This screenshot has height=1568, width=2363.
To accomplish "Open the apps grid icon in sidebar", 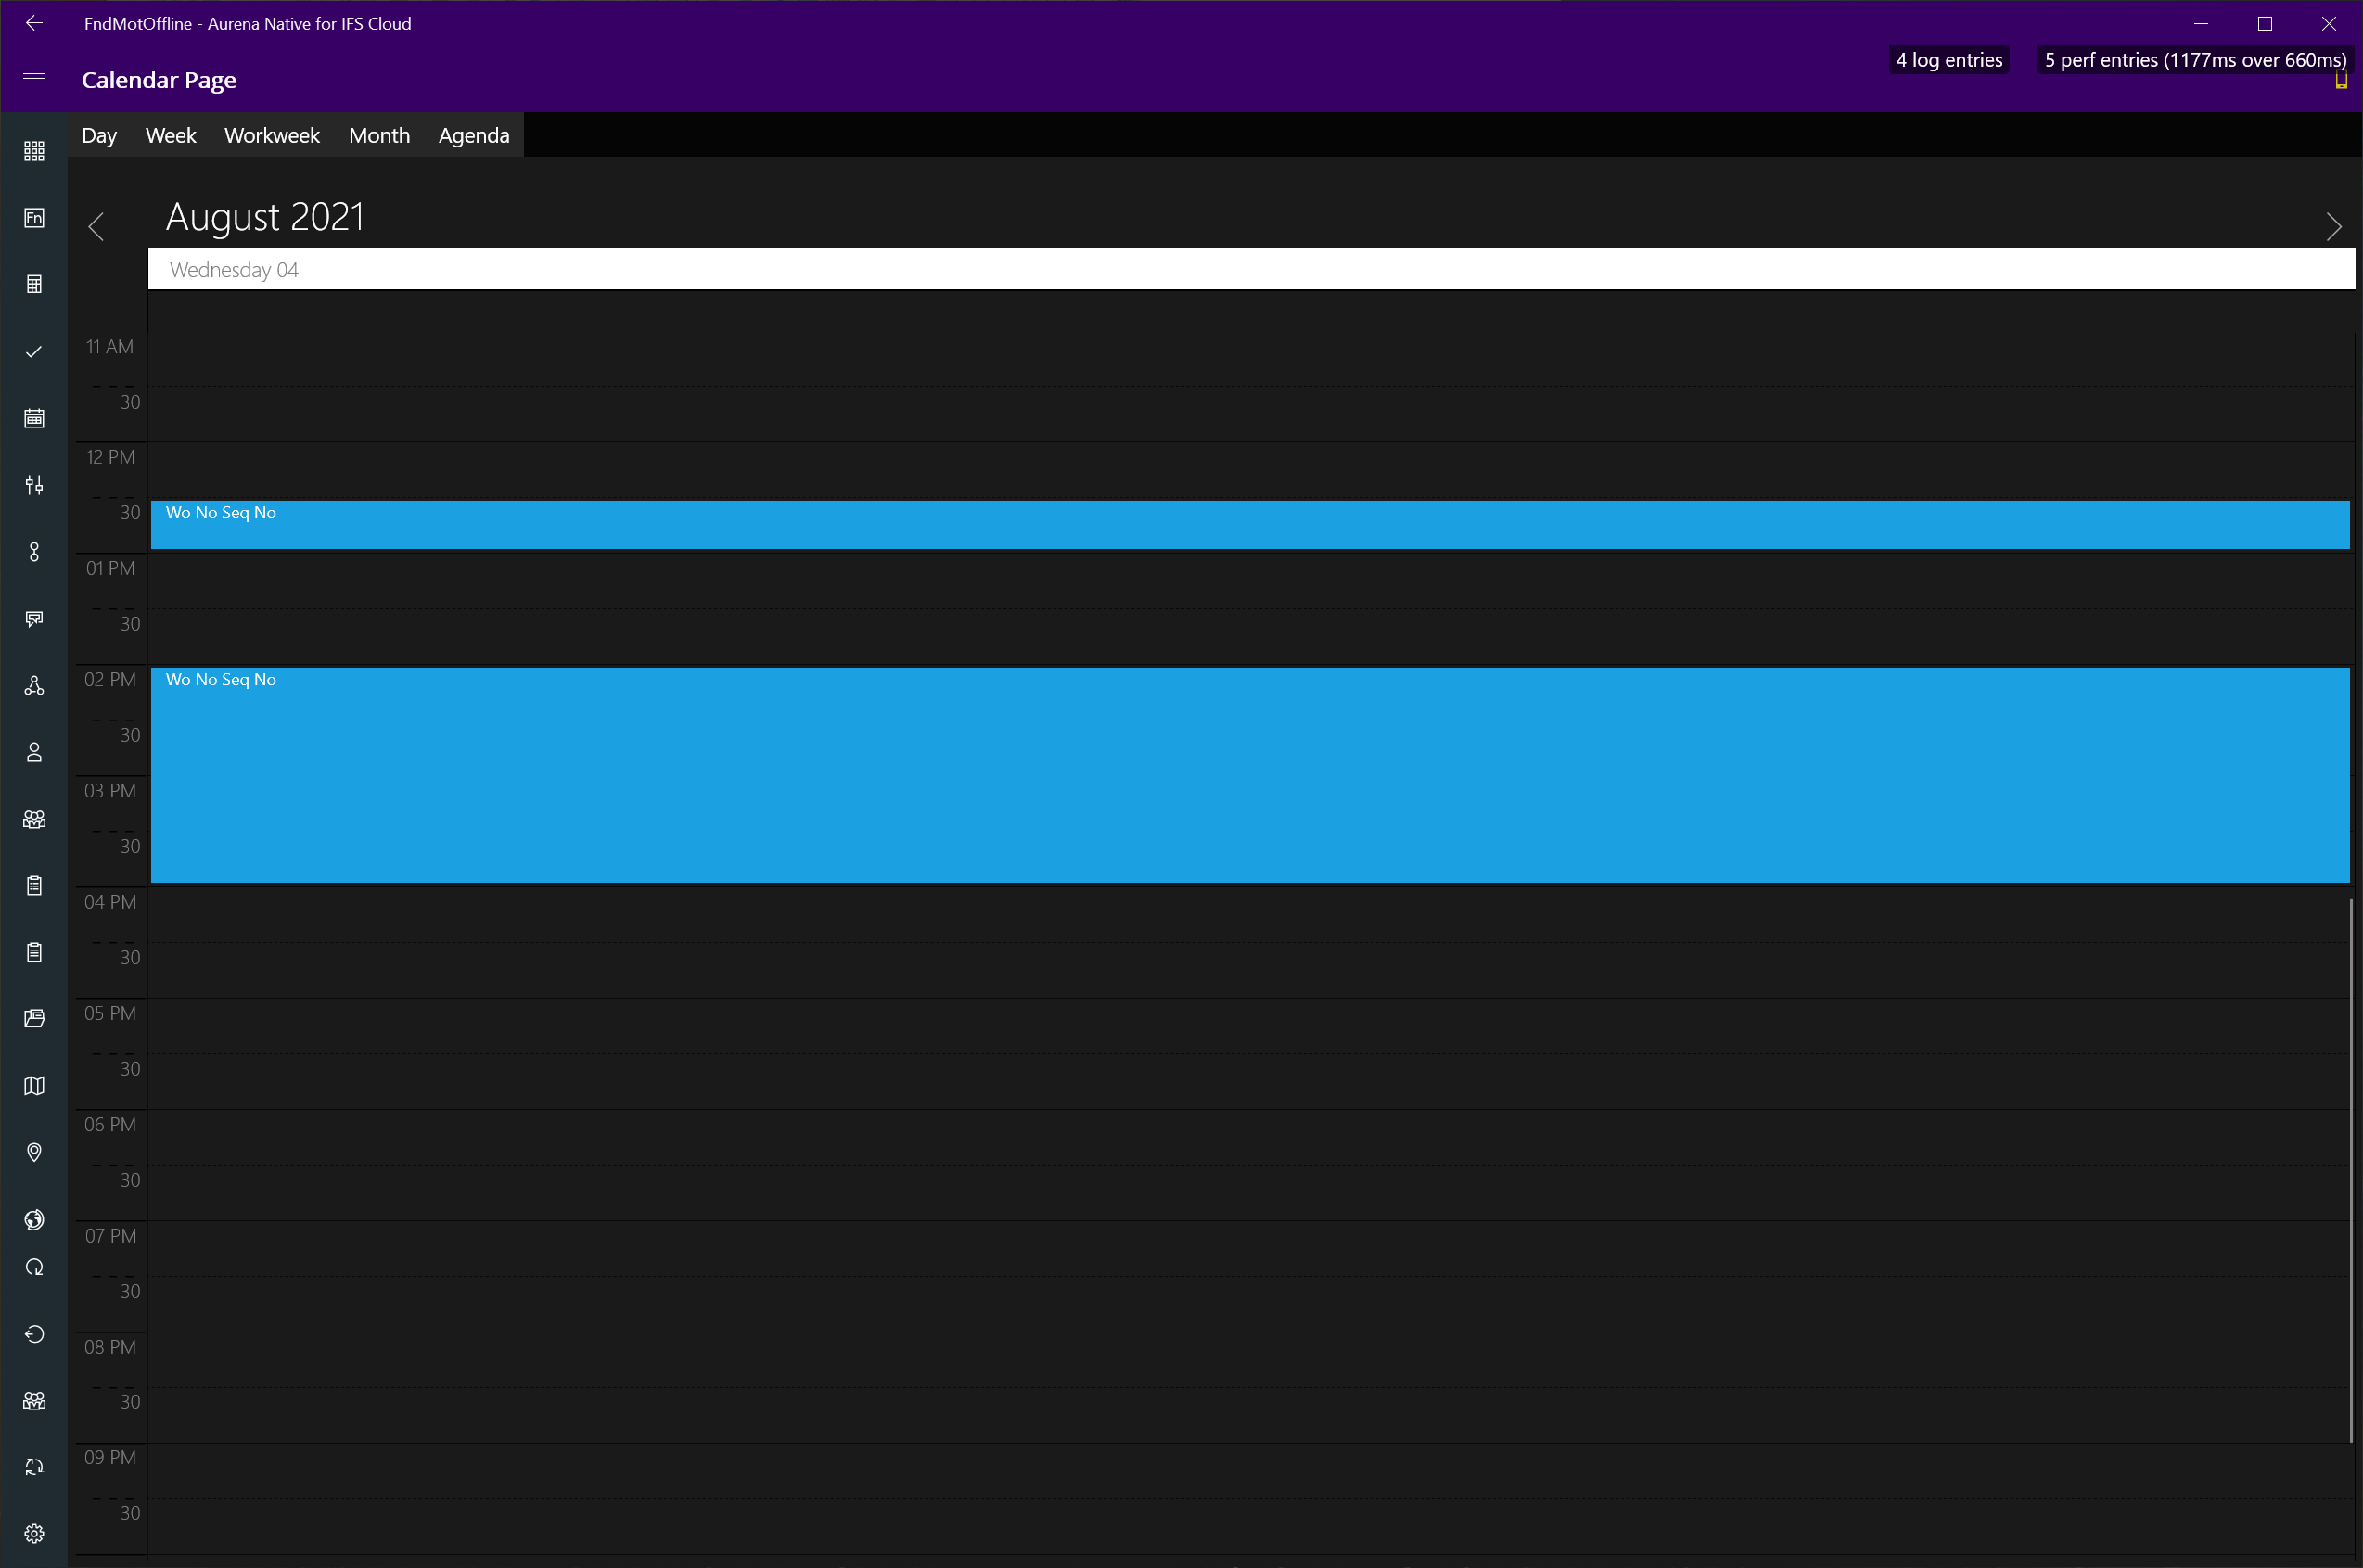I will click(x=34, y=151).
